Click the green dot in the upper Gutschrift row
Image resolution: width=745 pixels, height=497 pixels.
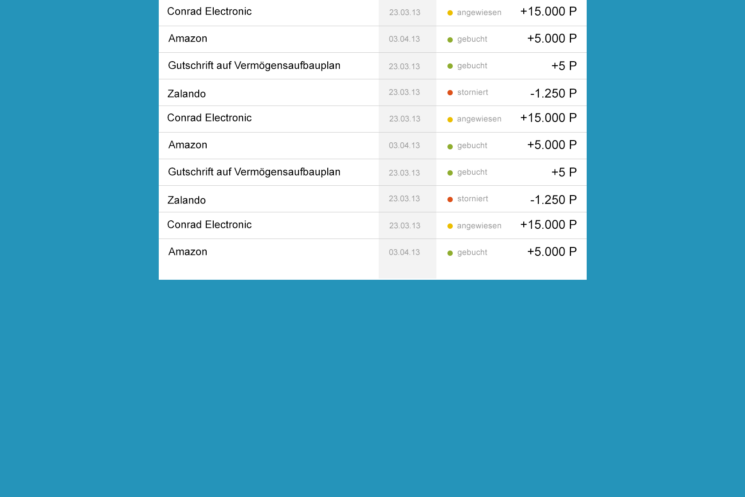point(450,66)
